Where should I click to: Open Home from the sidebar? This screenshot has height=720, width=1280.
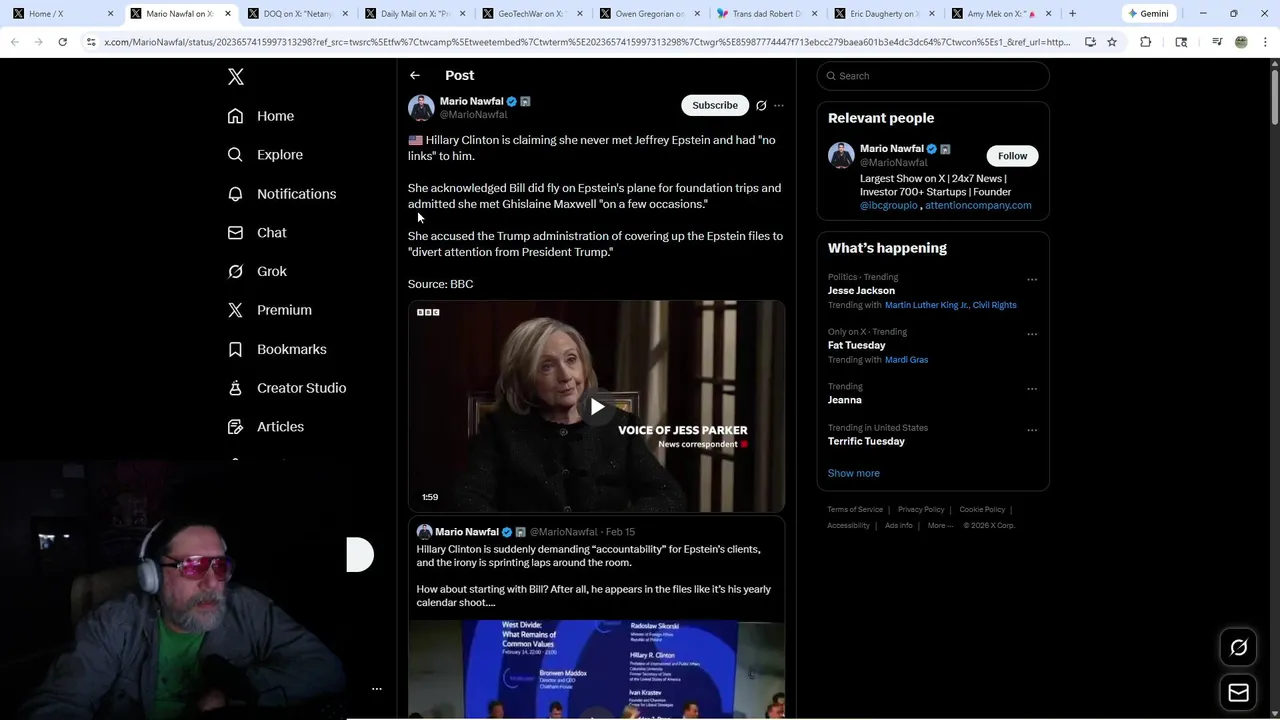tap(260, 116)
